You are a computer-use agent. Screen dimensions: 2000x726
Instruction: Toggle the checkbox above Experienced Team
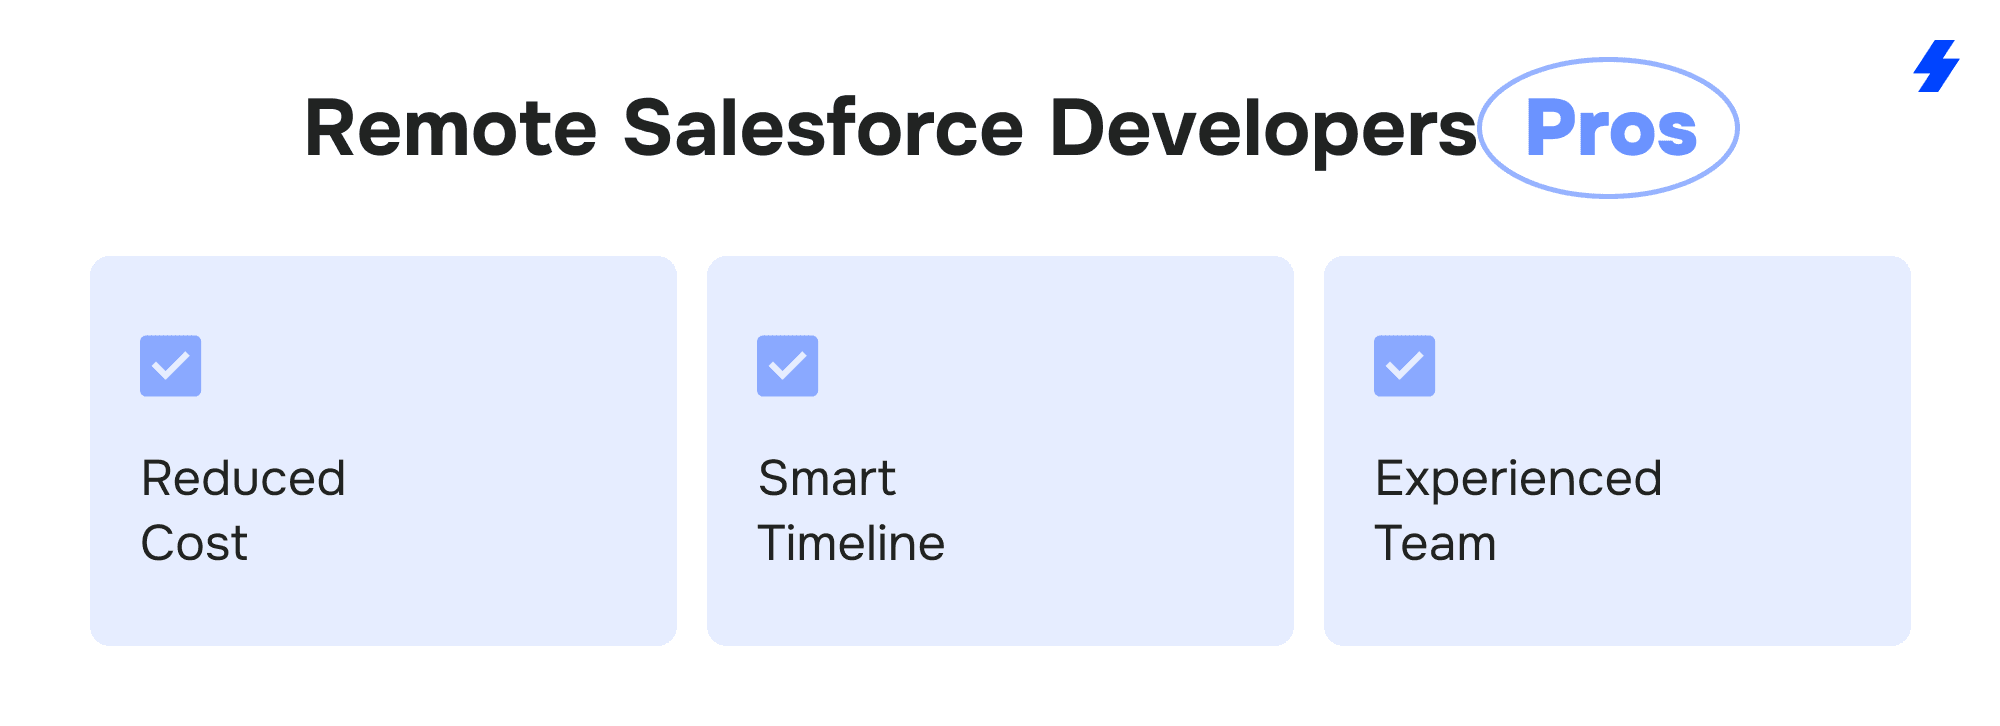point(1404,366)
